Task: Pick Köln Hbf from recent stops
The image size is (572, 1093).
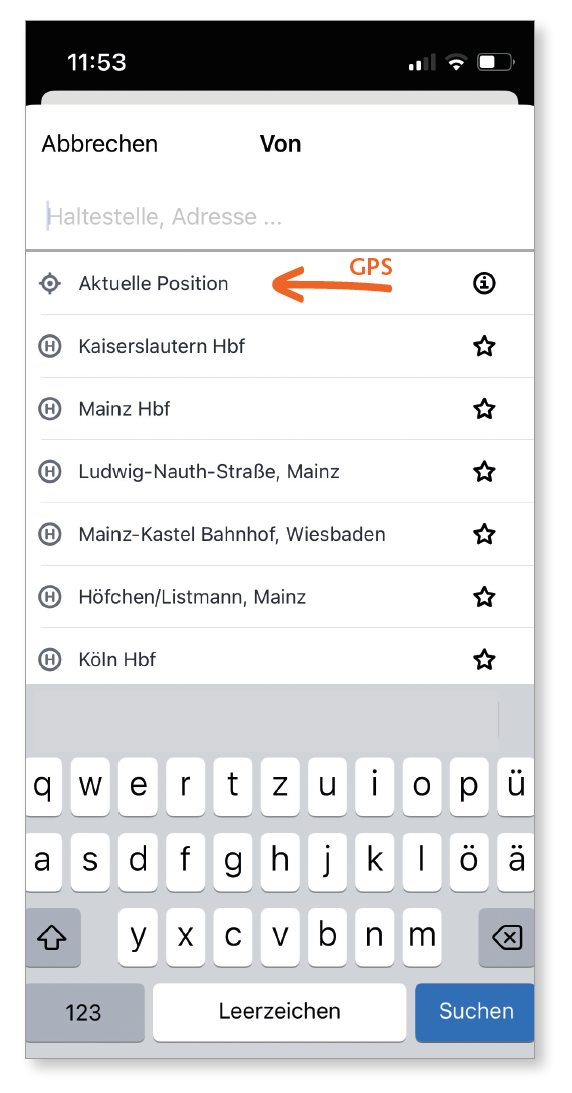Action: pyautogui.click(x=280, y=658)
